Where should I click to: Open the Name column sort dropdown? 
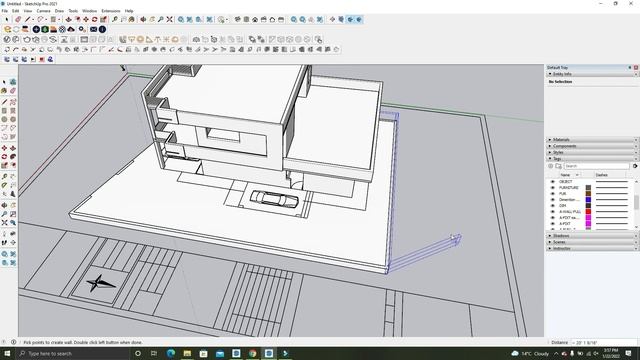[x=577, y=175]
